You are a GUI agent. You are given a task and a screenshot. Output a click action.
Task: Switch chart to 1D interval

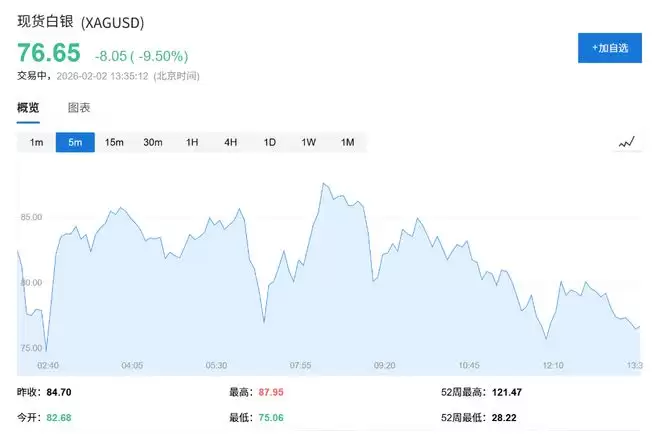[x=270, y=142]
